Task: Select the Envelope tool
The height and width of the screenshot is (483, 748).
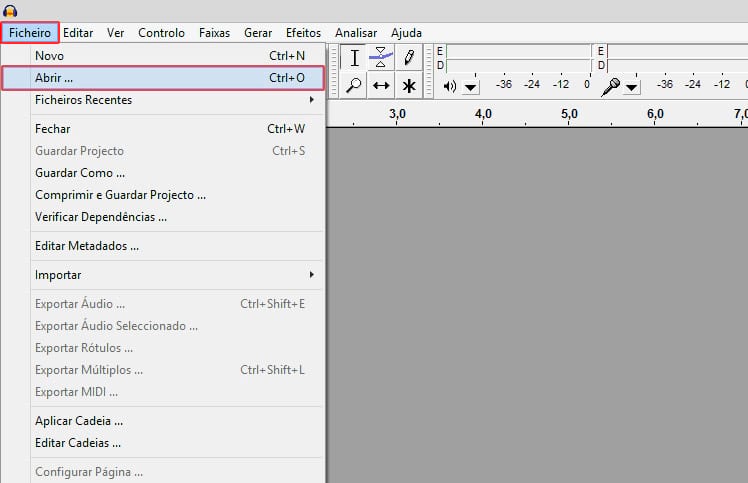Action: pyautogui.click(x=381, y=58)
